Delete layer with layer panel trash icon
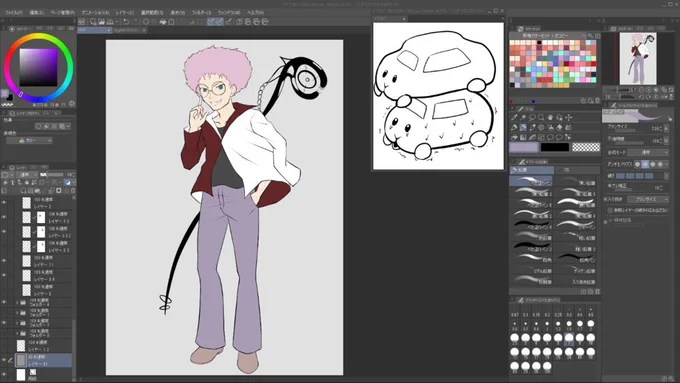The height and width of the screenshot is (383, 680). 73,190
